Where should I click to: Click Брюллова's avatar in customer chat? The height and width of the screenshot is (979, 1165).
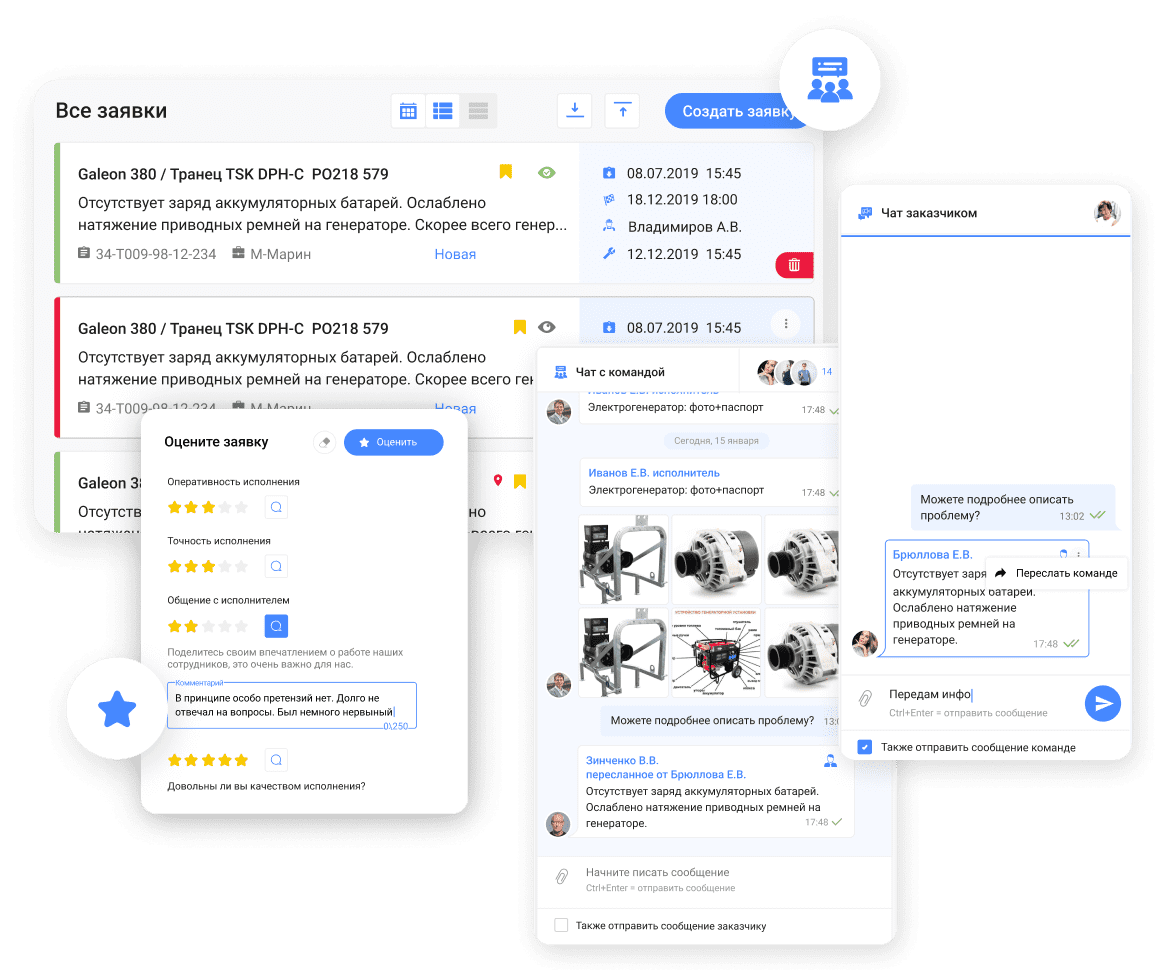point(865,643)
